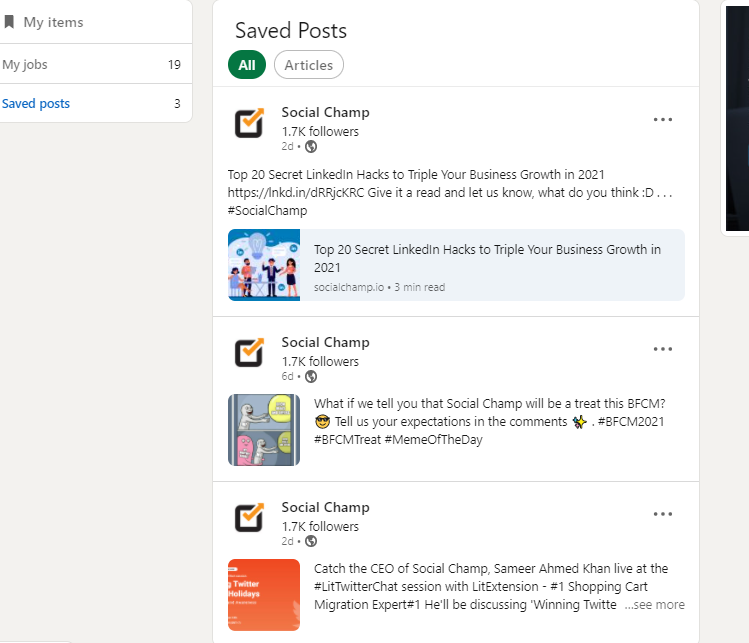Select the Articles filter pill
Image resolution: width=749 pixels, height=643 pixels.
coord(309,65)
